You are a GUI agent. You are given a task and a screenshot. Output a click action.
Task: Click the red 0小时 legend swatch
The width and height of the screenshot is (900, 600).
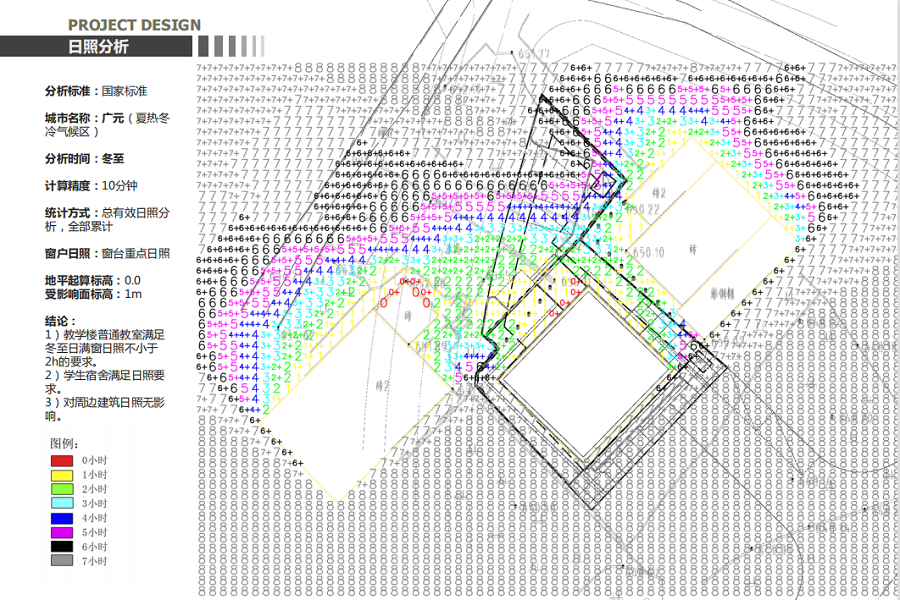pos(62,461)
